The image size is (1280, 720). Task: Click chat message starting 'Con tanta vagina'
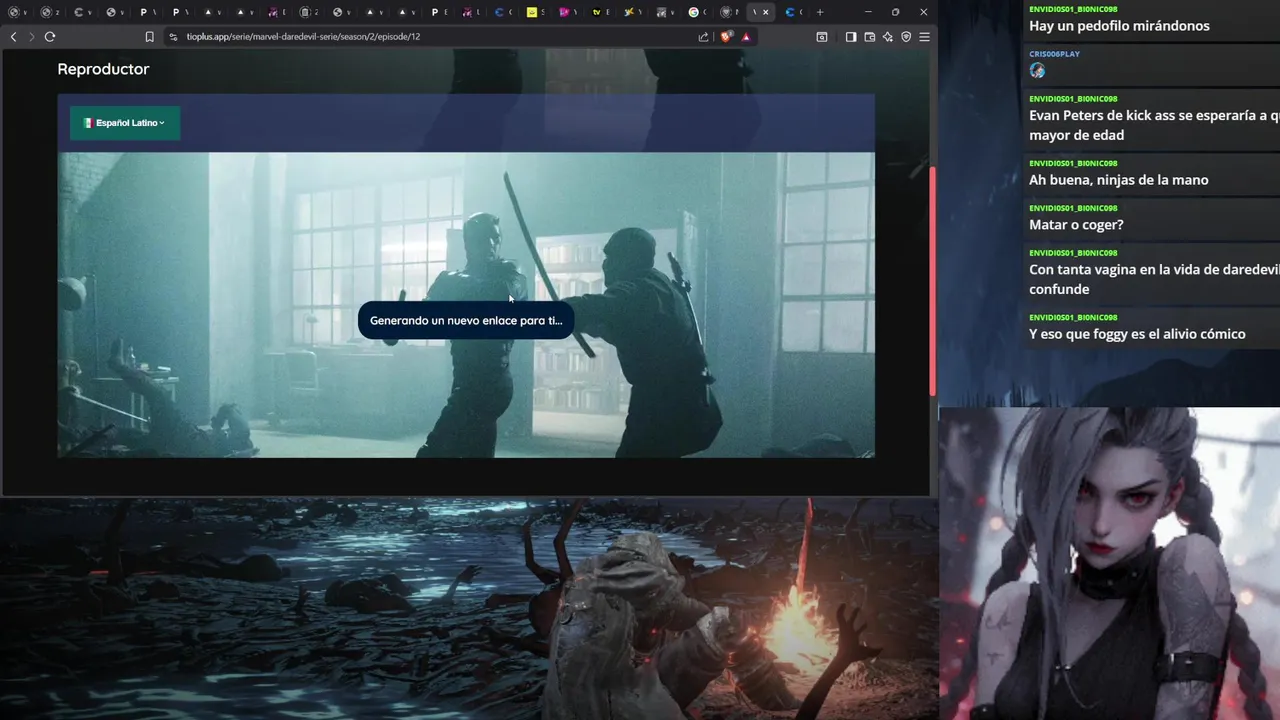1154,279
